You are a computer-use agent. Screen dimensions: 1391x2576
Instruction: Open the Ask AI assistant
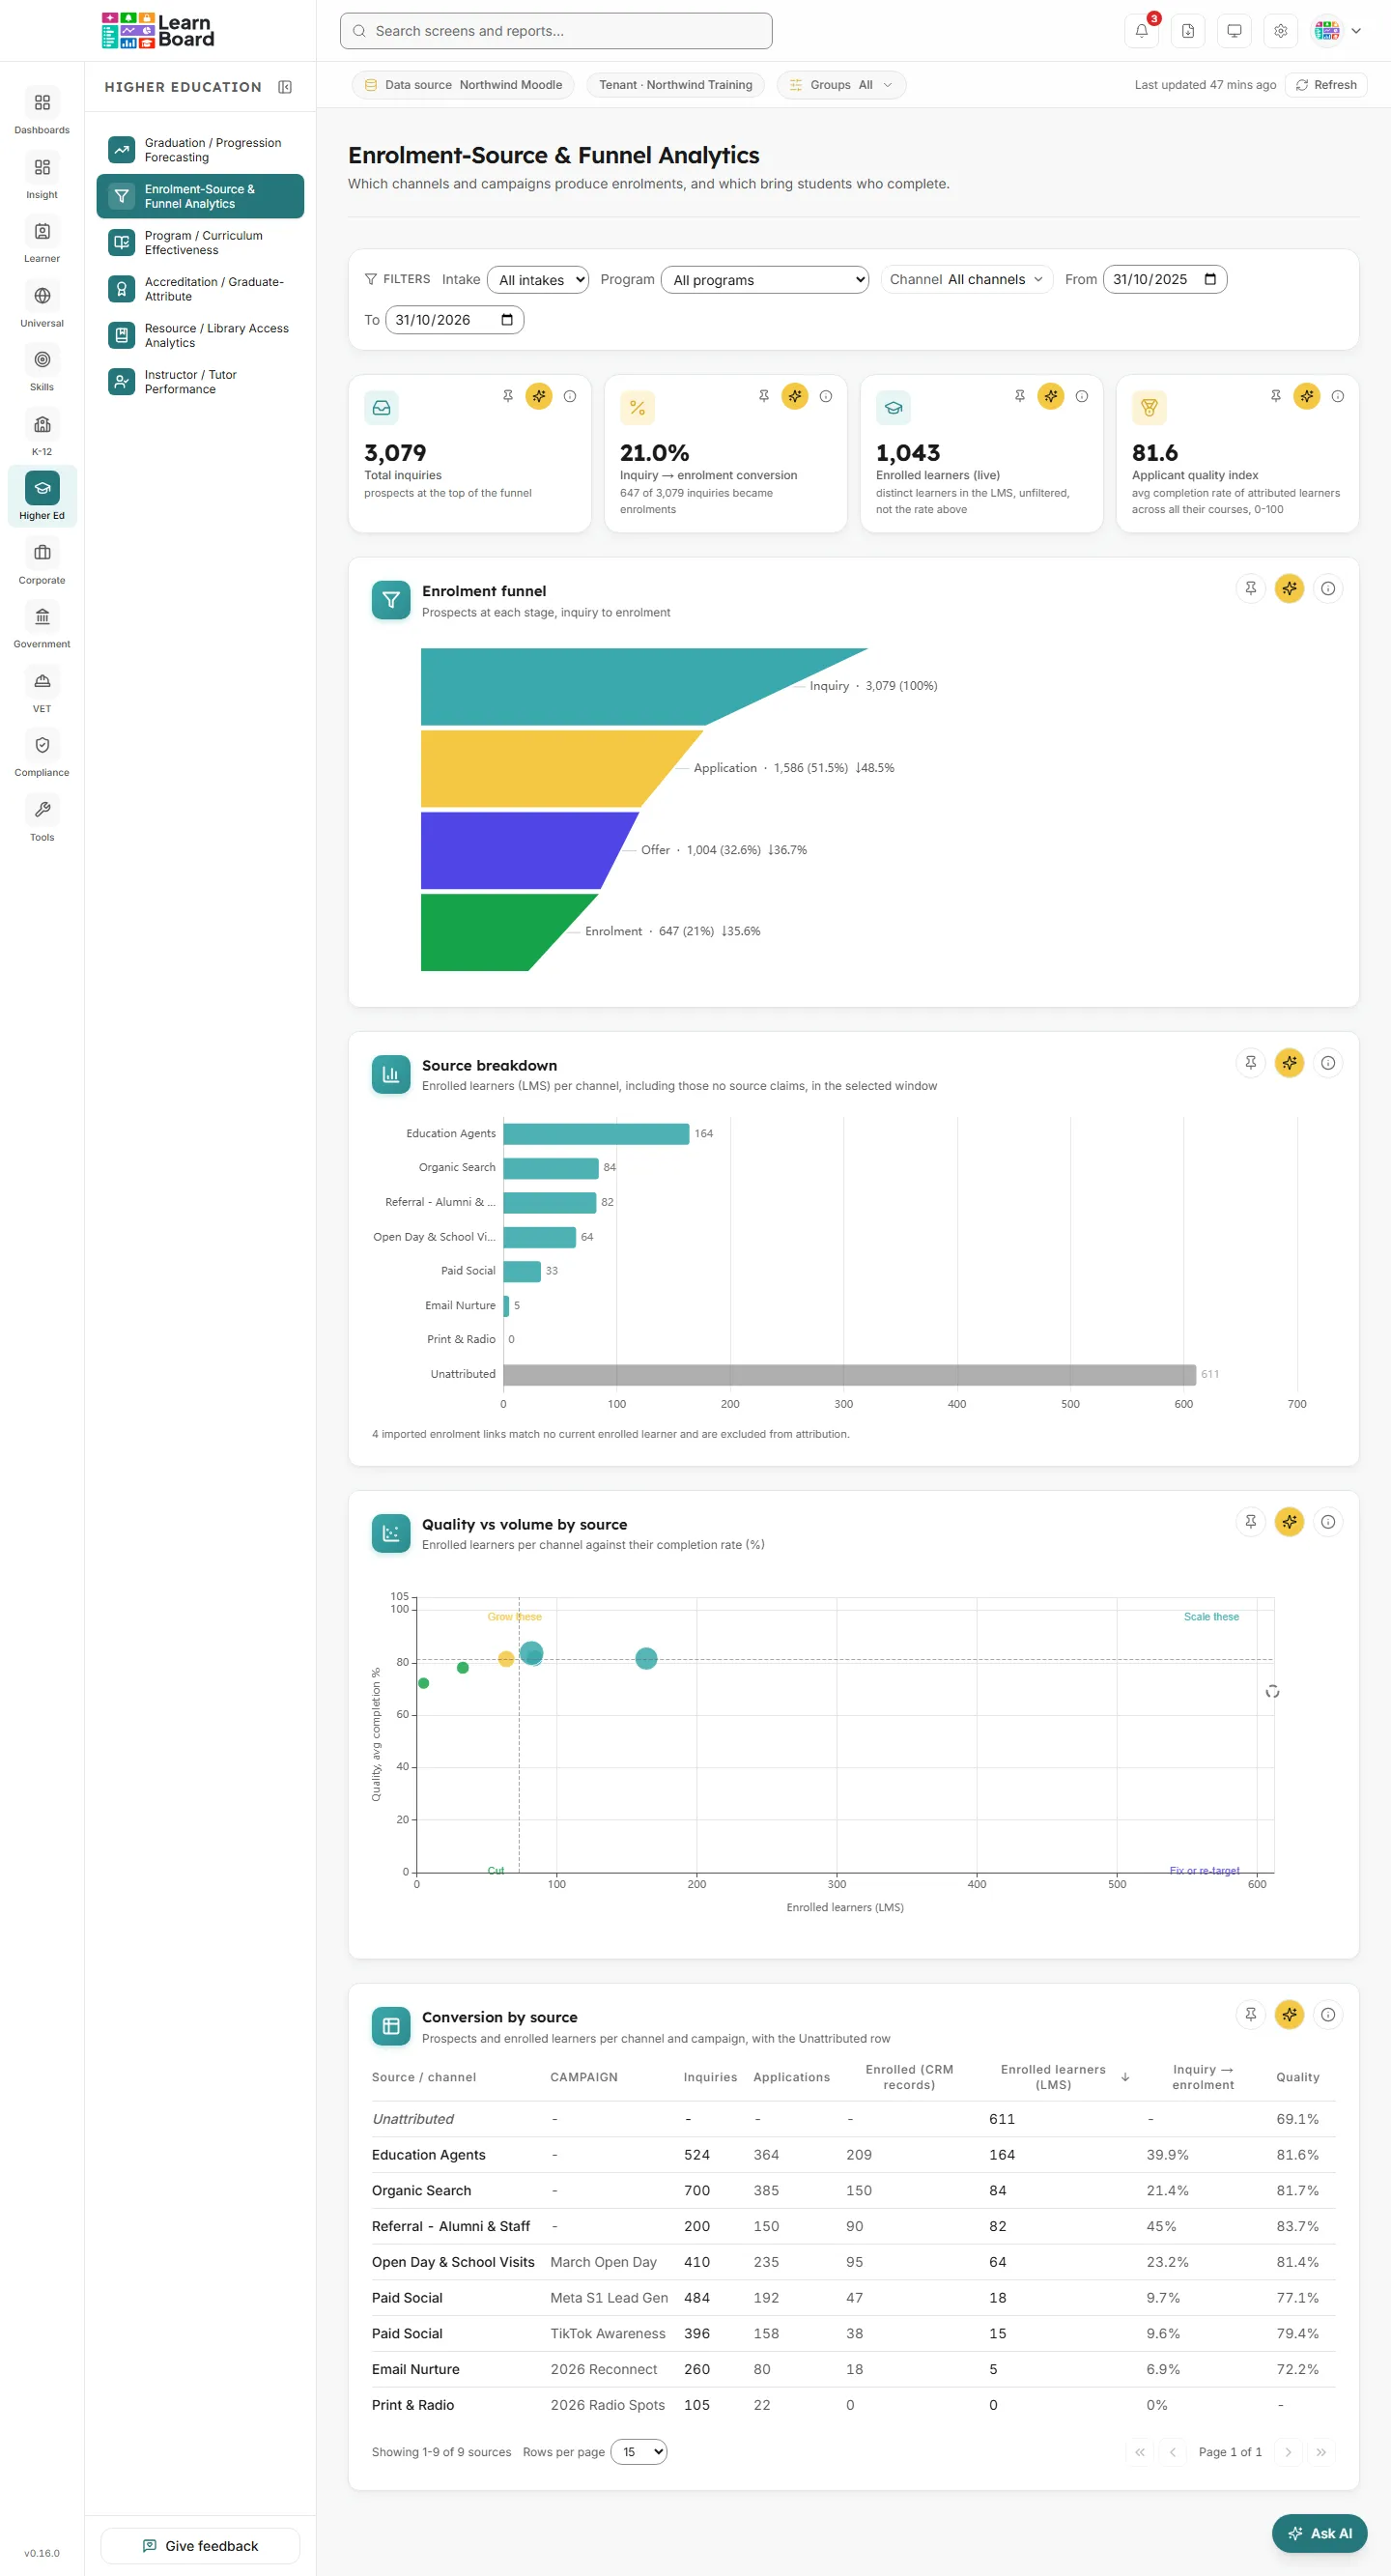1319,2533
